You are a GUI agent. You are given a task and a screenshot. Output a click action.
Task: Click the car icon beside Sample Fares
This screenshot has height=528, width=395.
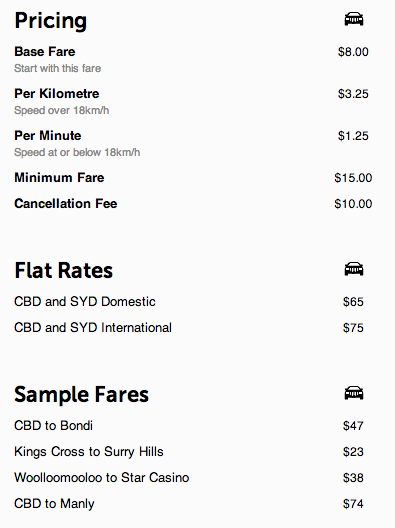354,393
